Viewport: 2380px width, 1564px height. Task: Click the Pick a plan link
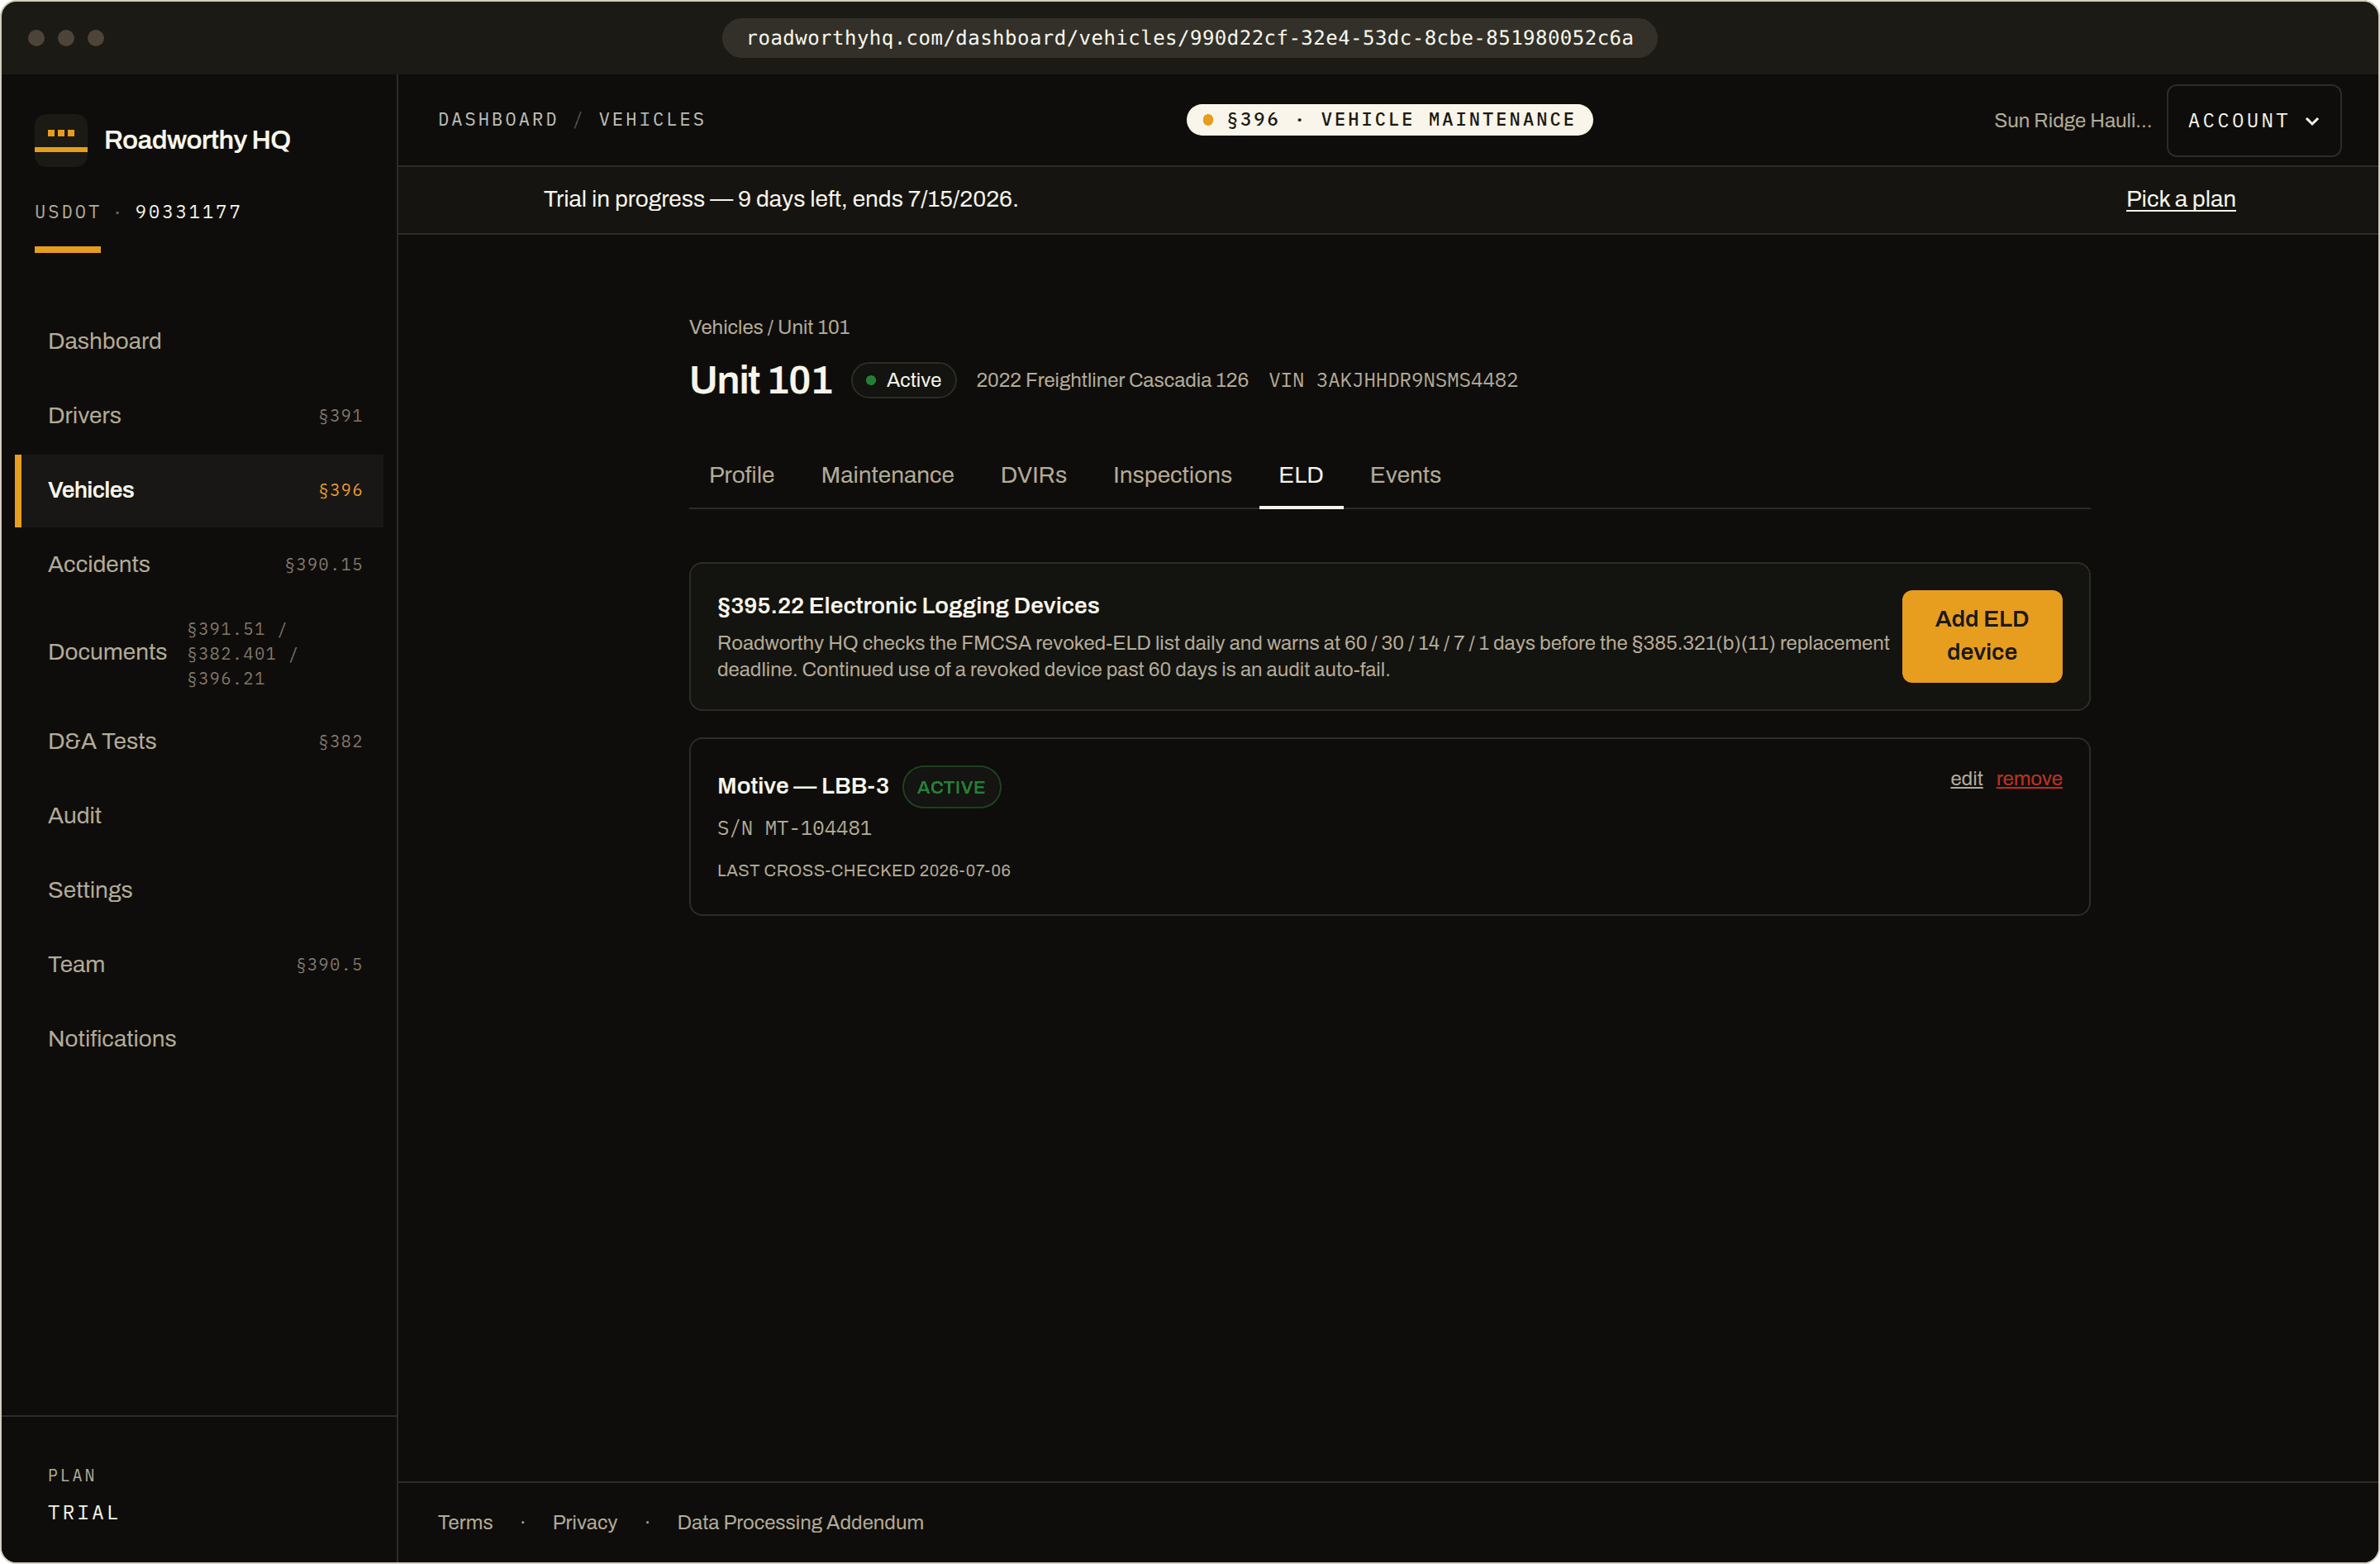(x=2180, y=199)
